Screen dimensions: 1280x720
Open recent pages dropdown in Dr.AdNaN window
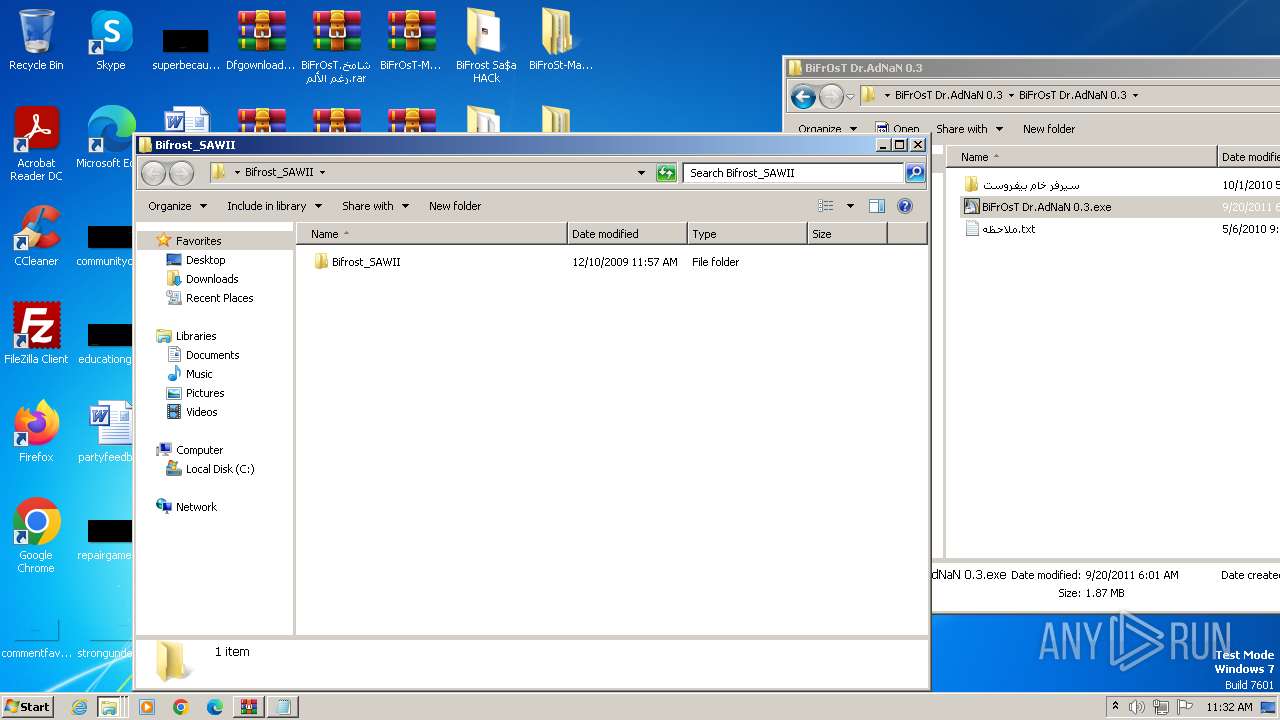[x=850, y=96]
